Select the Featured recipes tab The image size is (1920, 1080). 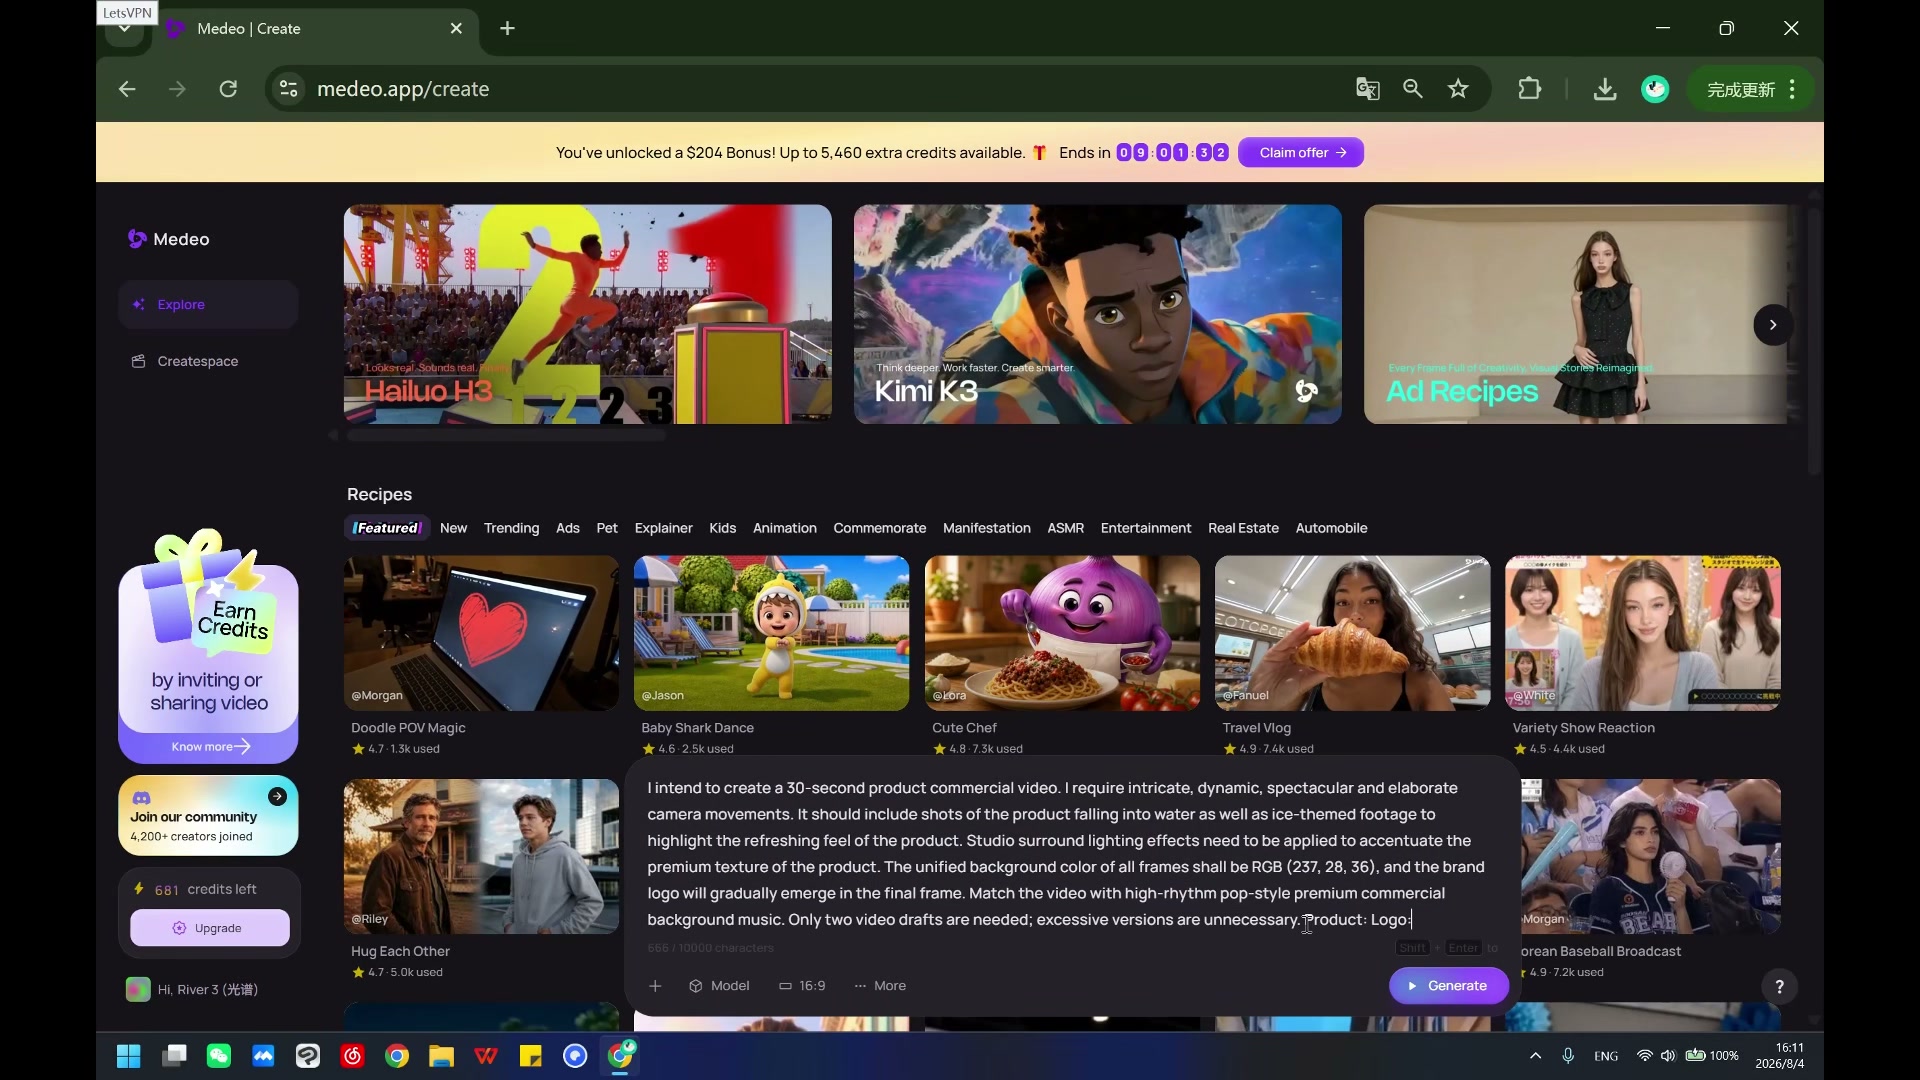click(x=387, y=528)
